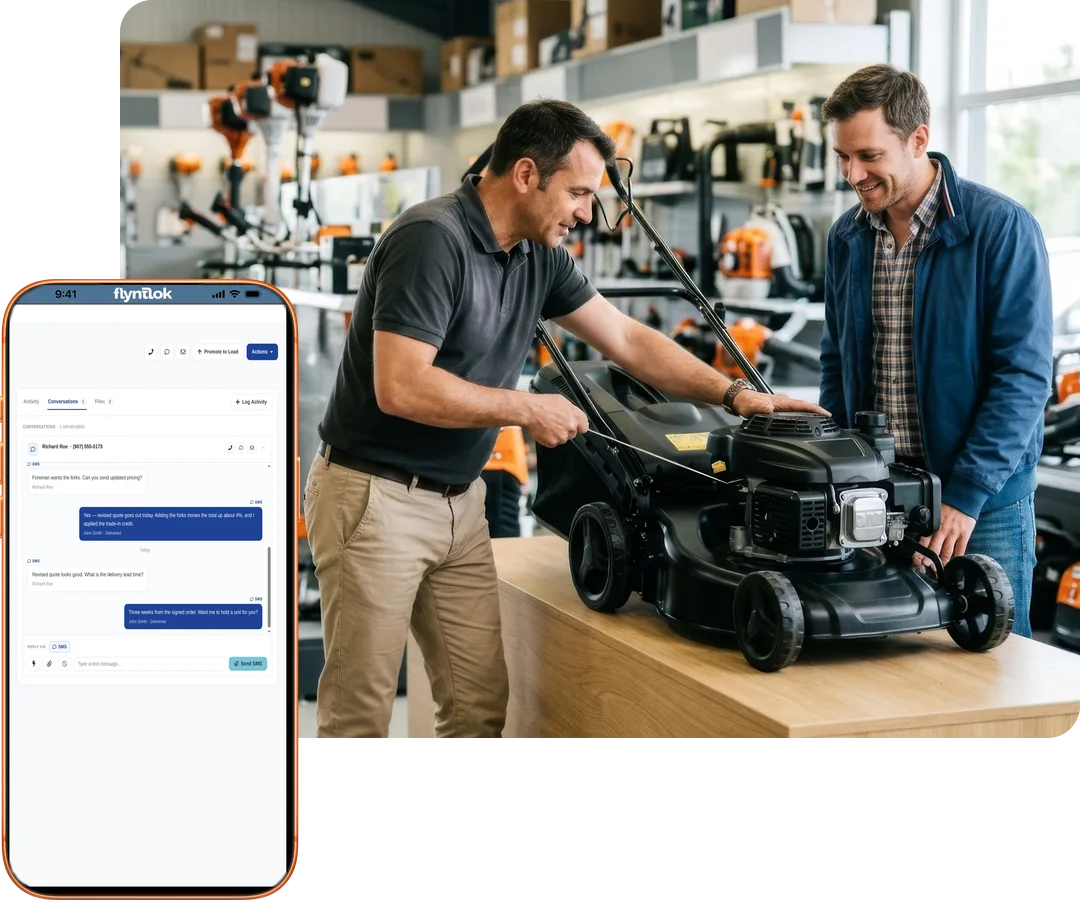Click the lightning bolt quick-reply icon
Viewport: 1080px width, 900px height.
tap(34, 664)
